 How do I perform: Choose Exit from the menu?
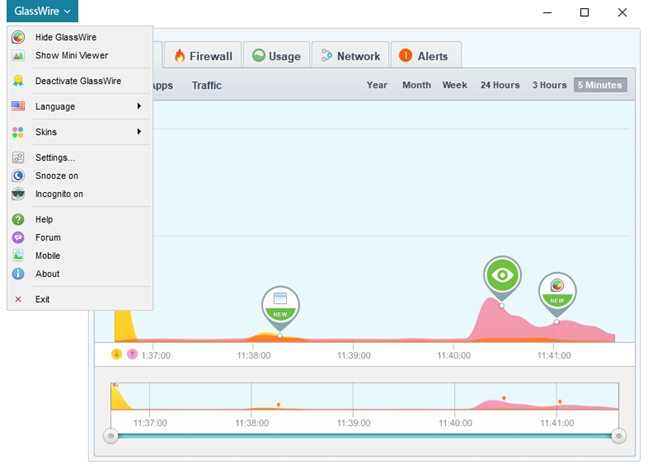coord(80,299)
